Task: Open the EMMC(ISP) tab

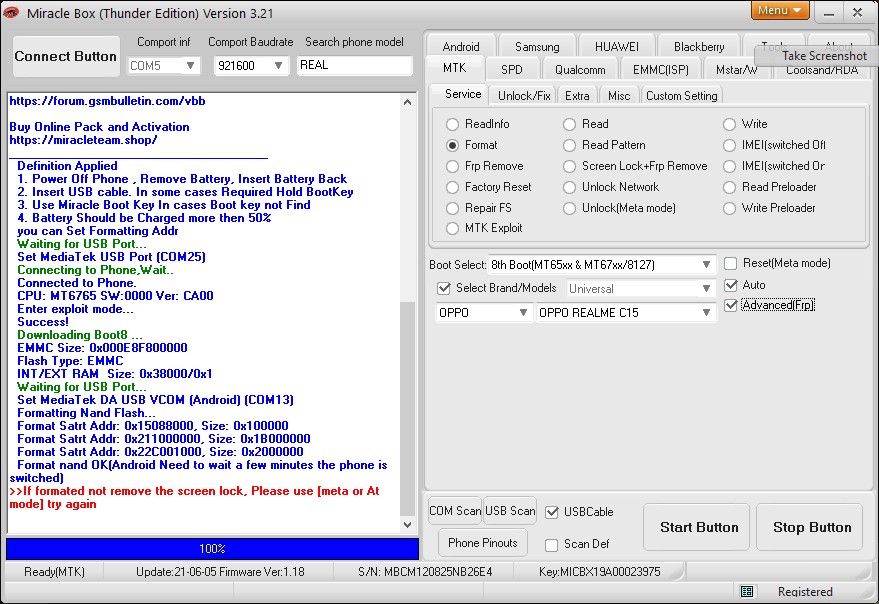Action: [660, 70]
